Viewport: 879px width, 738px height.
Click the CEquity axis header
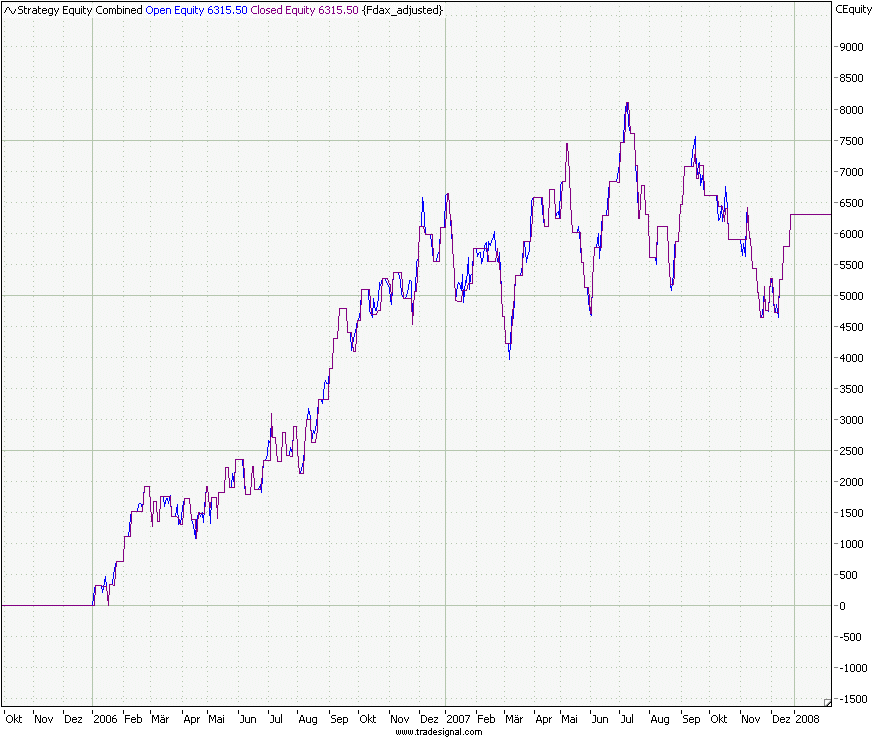853,10
